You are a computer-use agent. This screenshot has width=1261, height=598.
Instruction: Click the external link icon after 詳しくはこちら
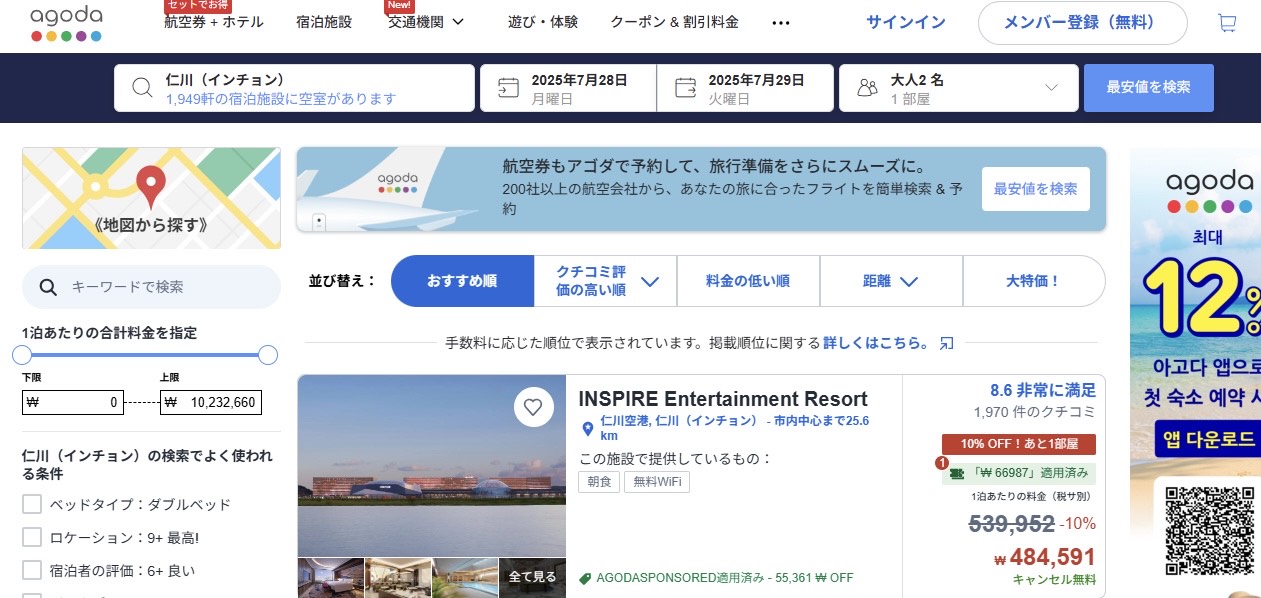(x=946, y=343)
